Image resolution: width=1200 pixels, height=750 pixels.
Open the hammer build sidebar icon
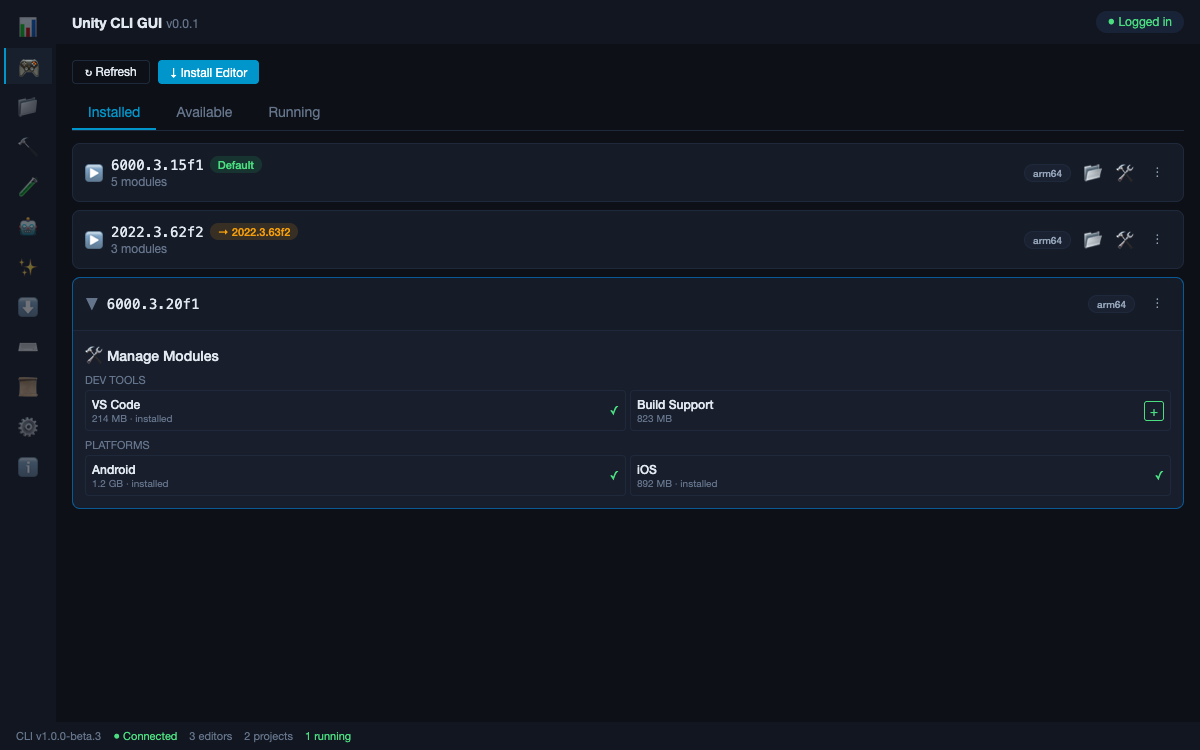pos(28,146)
